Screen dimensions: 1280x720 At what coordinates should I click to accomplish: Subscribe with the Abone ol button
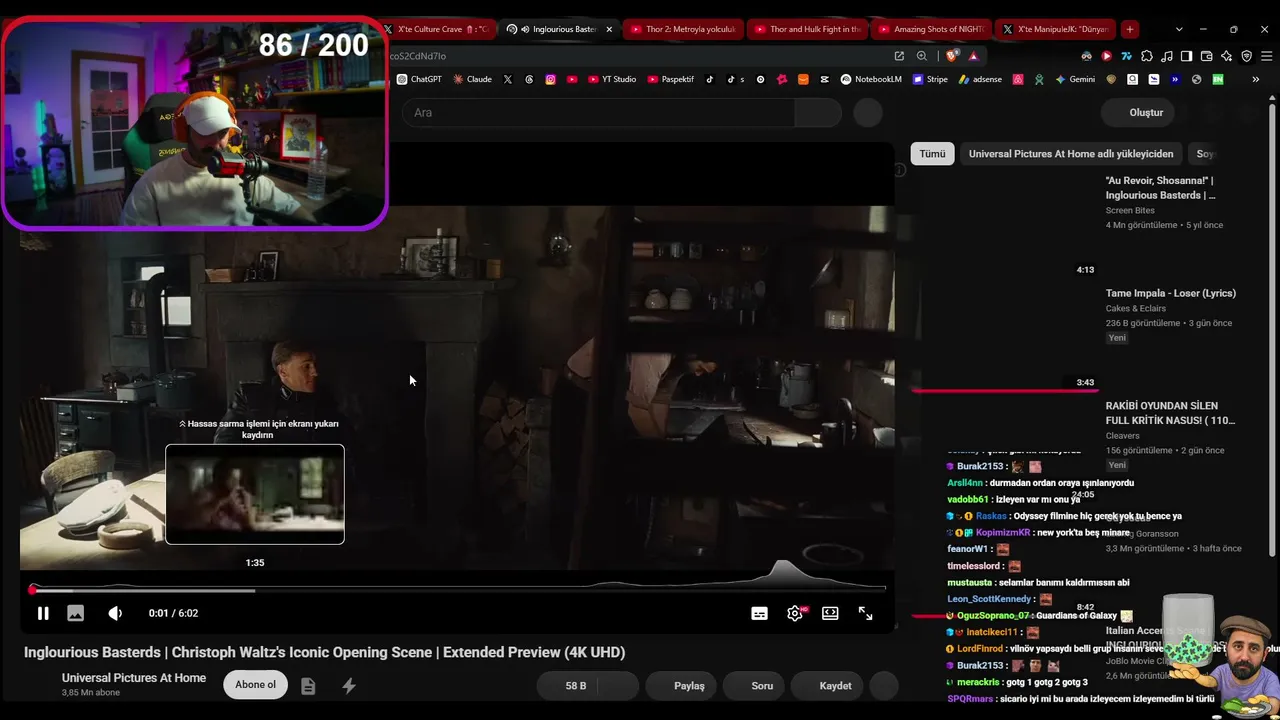[255, 685]
